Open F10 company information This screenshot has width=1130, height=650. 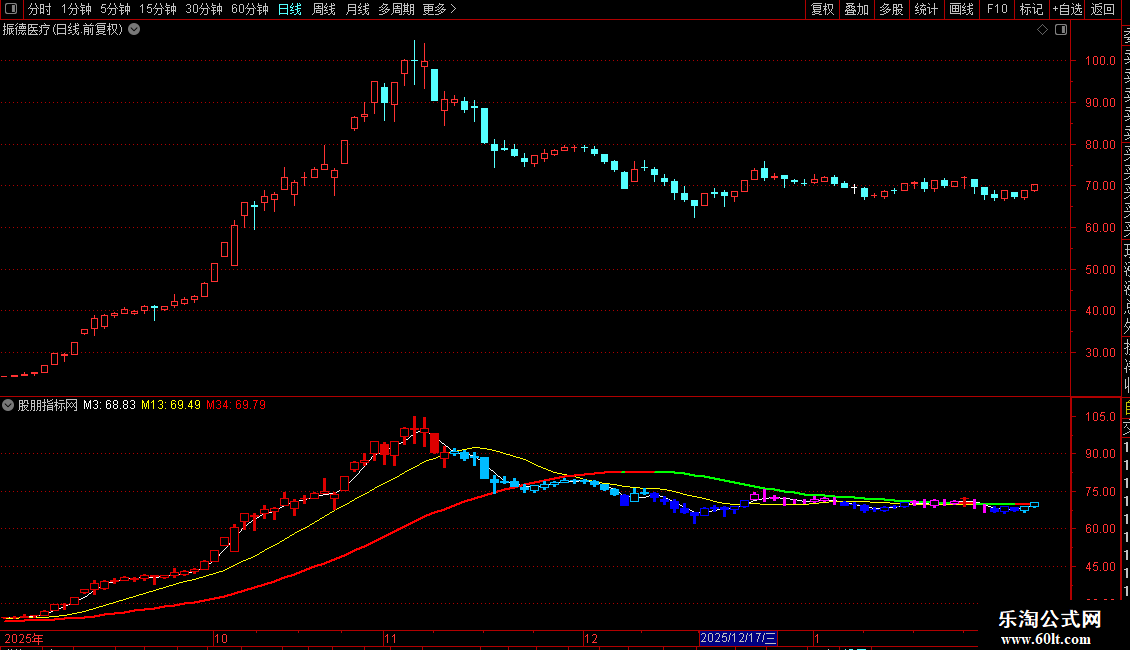[997, 9]
